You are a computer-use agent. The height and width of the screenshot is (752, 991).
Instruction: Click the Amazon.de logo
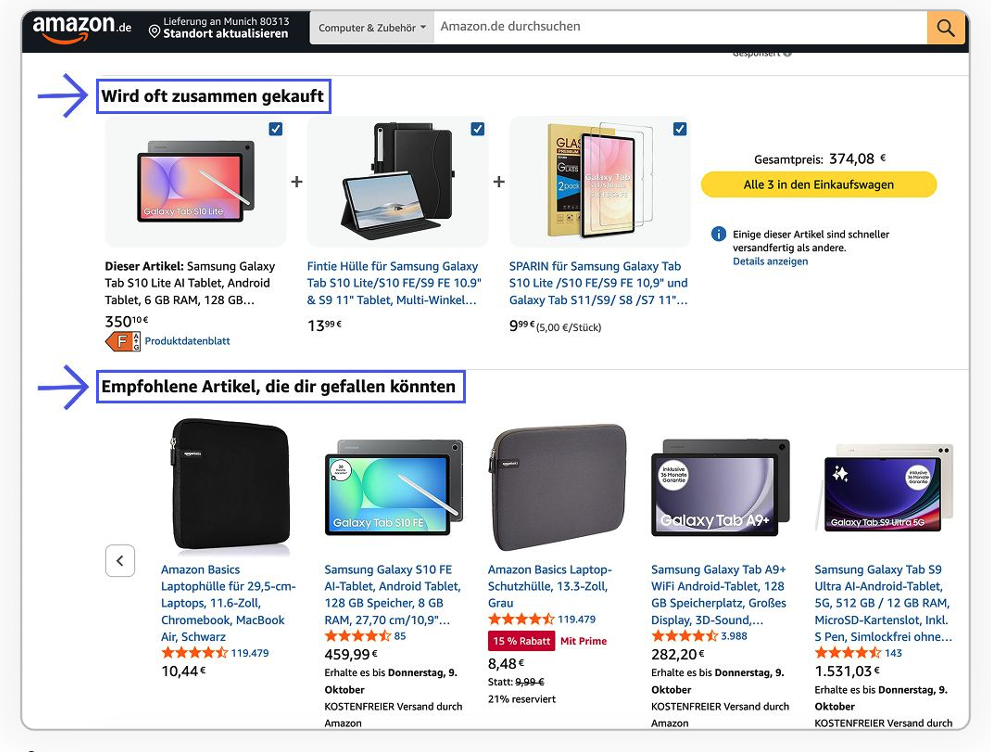(x=75, y=27)
